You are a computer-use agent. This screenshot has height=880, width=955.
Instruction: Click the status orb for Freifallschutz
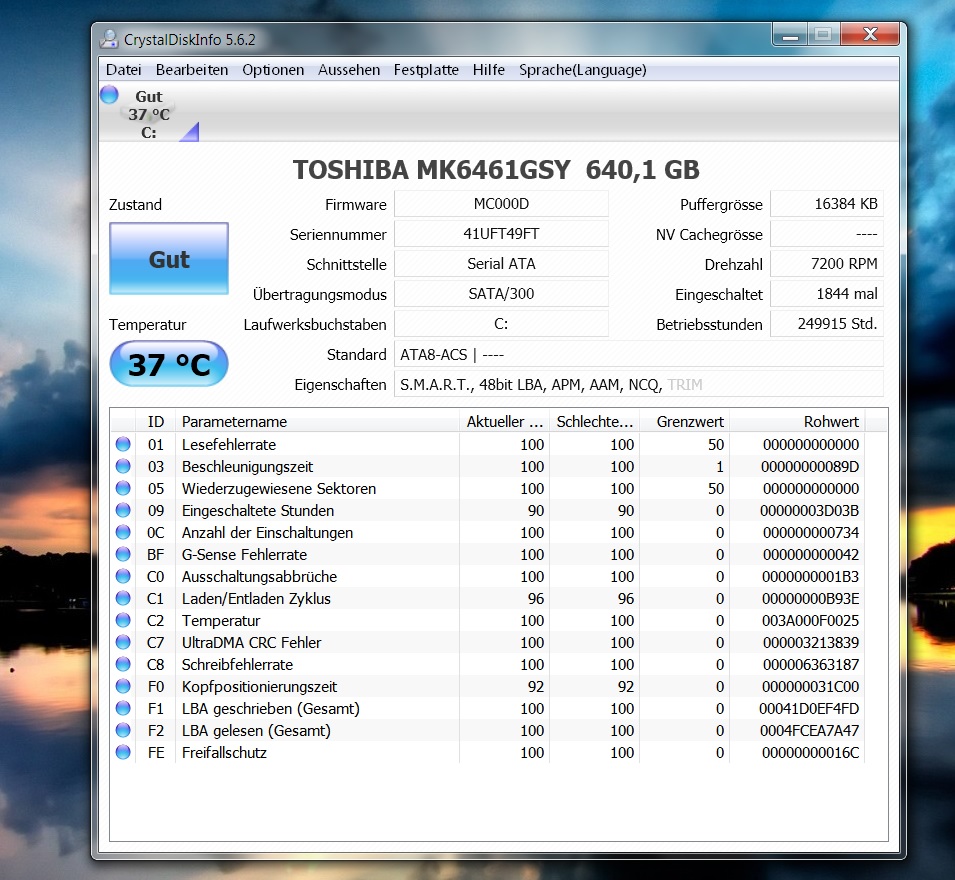123,752
